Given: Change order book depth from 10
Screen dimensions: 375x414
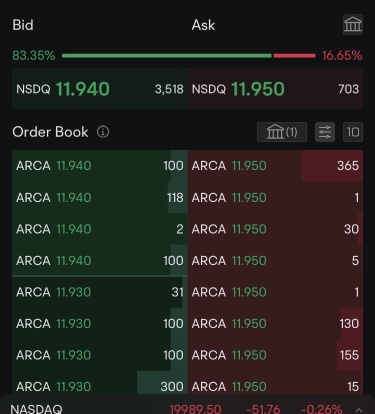Looking at the screenshot, I should pyautogui.click(x=353, y=132).
